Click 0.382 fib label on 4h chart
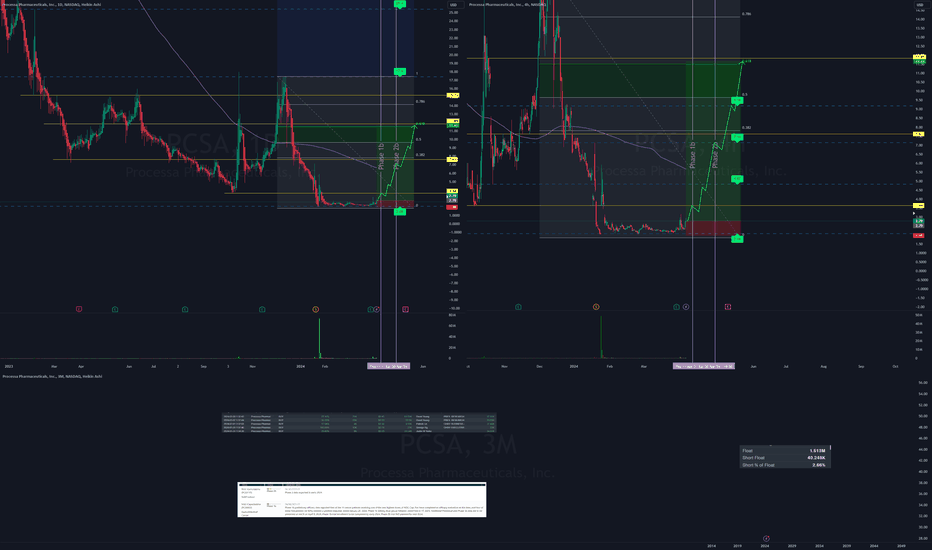Screen dimensions: 932x550 click(x=747, y=128)
